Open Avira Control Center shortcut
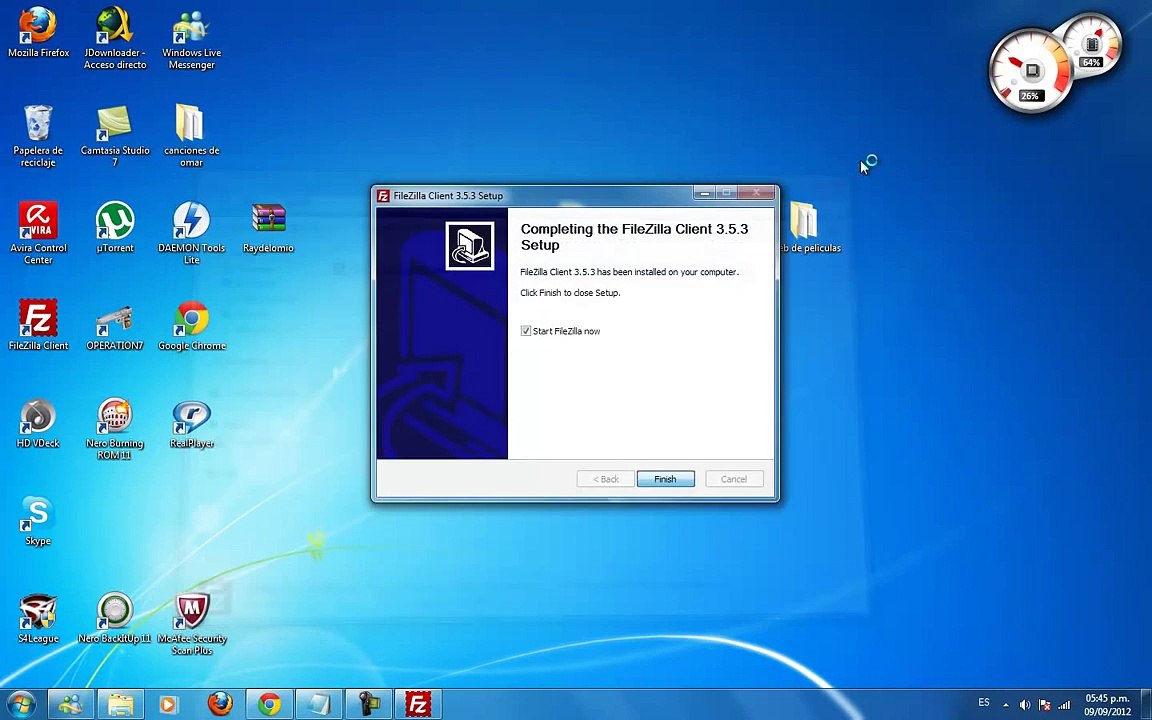 pos(38,233)
